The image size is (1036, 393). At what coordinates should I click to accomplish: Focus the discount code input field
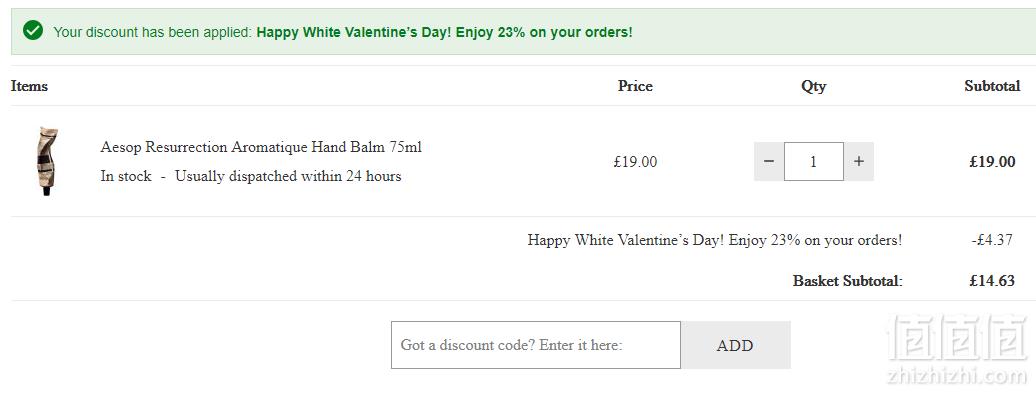point(536,345)
